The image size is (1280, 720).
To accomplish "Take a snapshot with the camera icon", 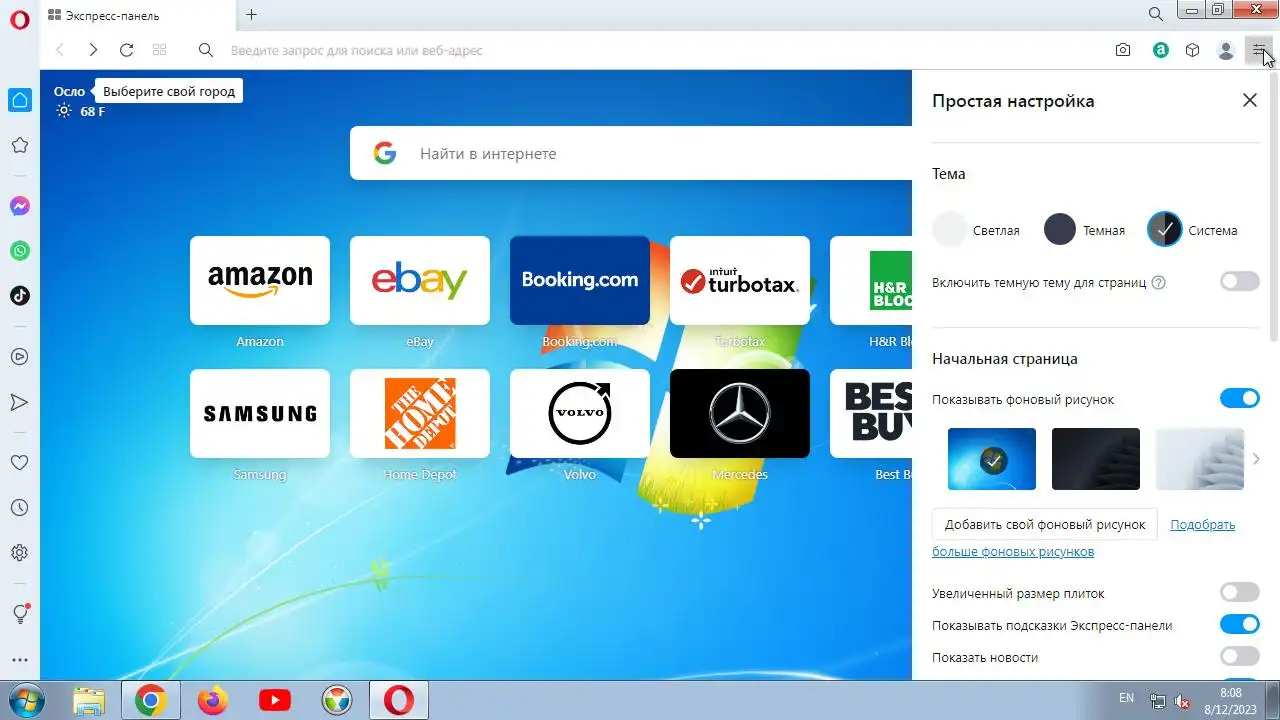I will pyautogui.click(x=1123, y=50).
